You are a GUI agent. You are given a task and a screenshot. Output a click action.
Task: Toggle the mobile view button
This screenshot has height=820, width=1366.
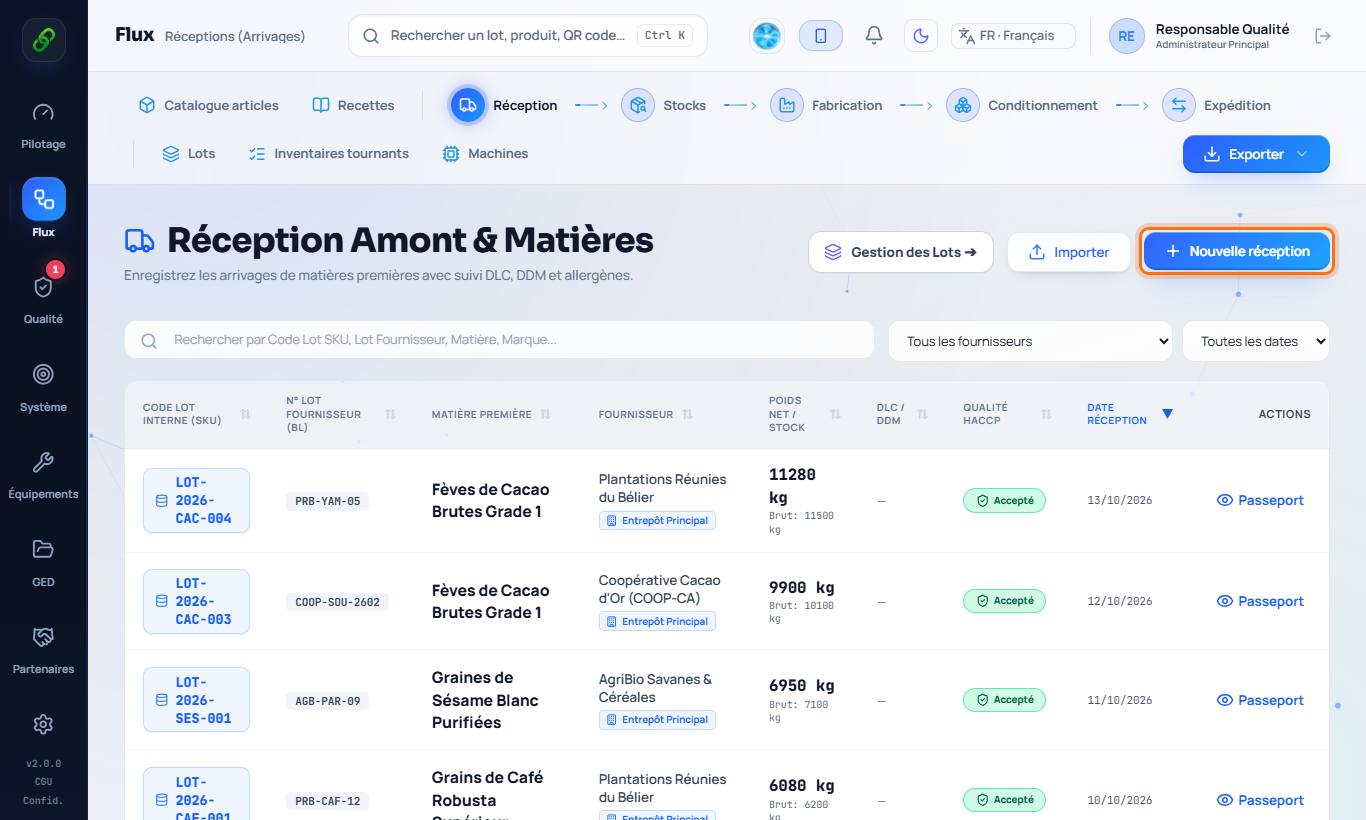821,36
